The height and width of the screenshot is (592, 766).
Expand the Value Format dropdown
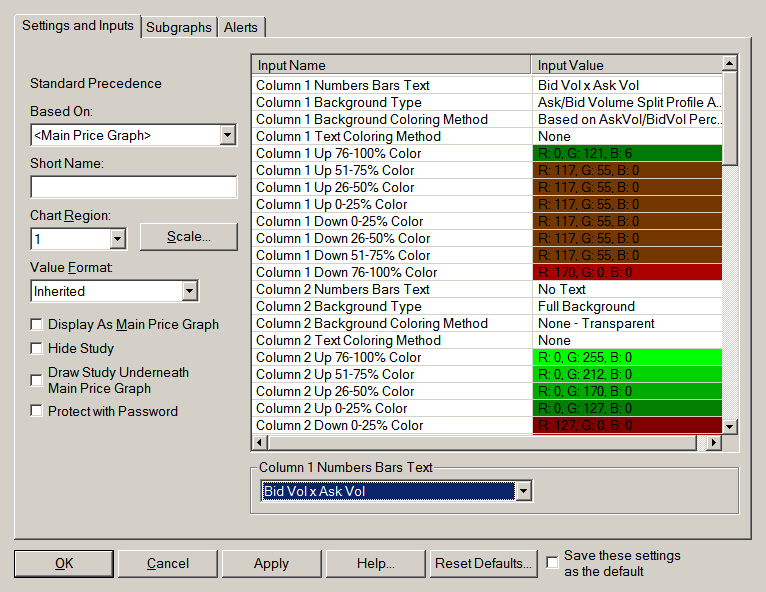(x=189, y=291)
